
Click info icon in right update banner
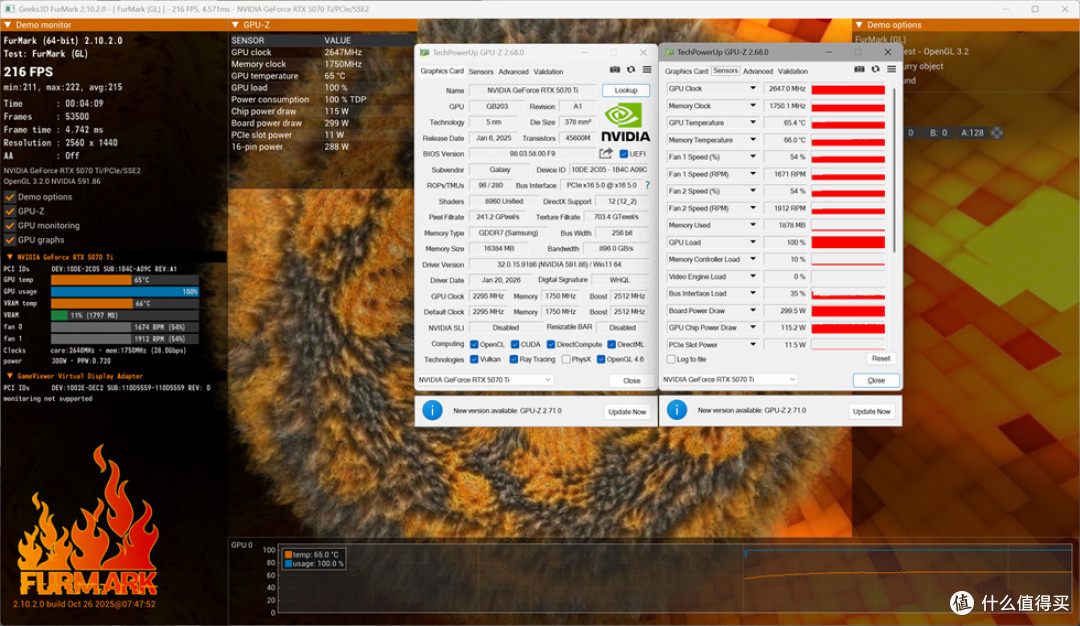(x=676, y=410)
